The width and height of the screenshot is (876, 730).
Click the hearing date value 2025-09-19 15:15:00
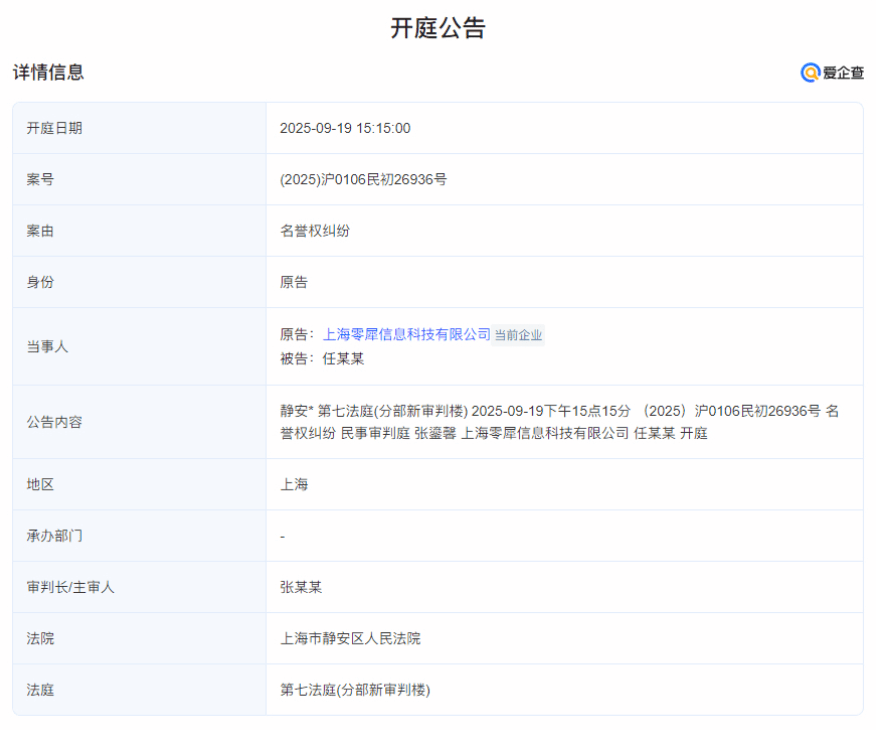click(x=345, y=128)
